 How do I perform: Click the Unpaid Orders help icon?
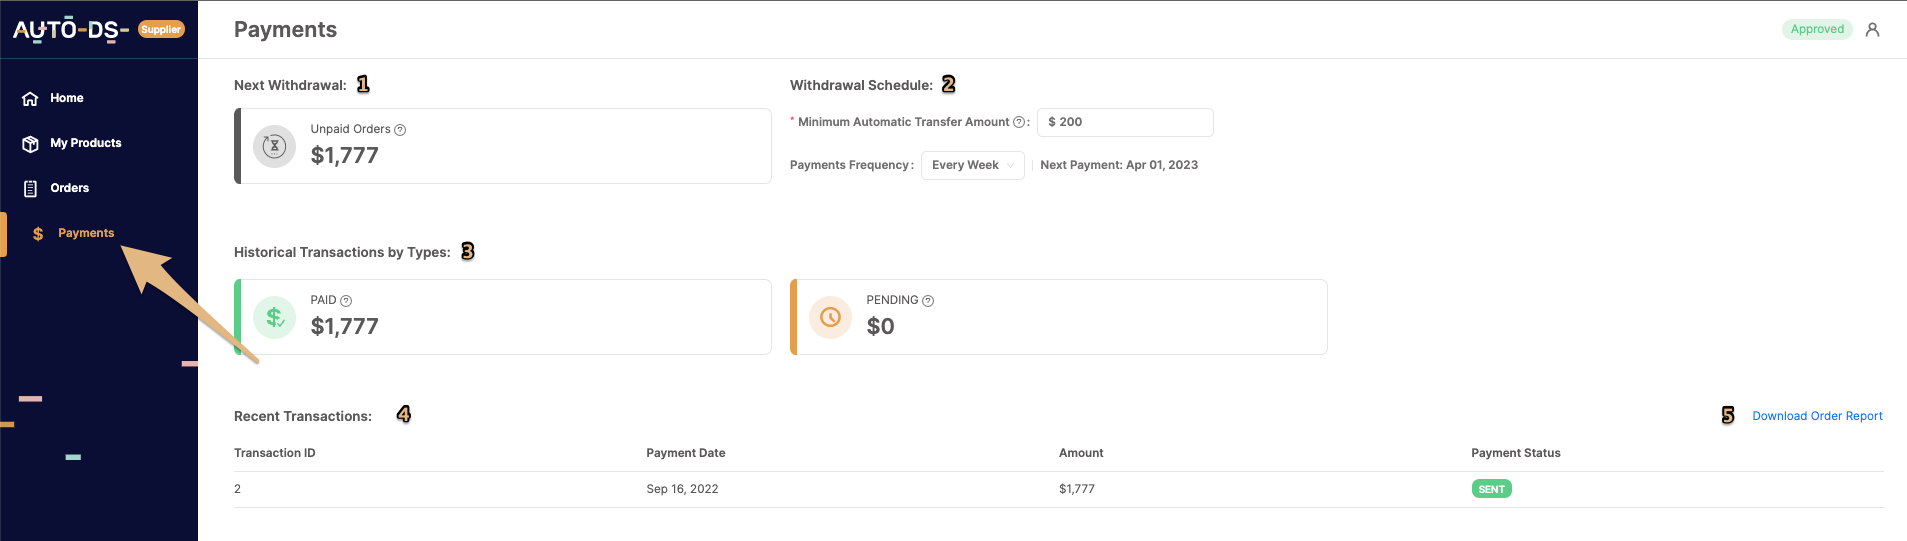pyautogui.click(x=400, y=130)
